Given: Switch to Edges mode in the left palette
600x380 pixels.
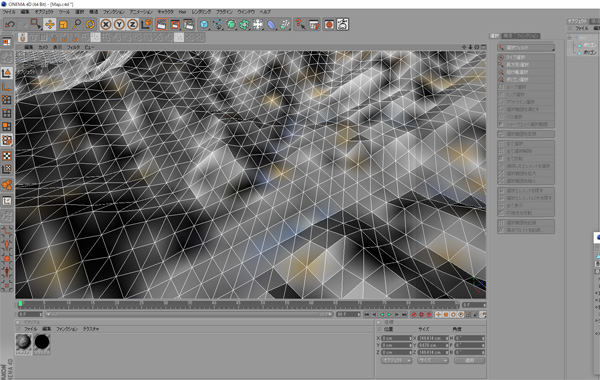Looking at the screenshot, I should 7,113.
